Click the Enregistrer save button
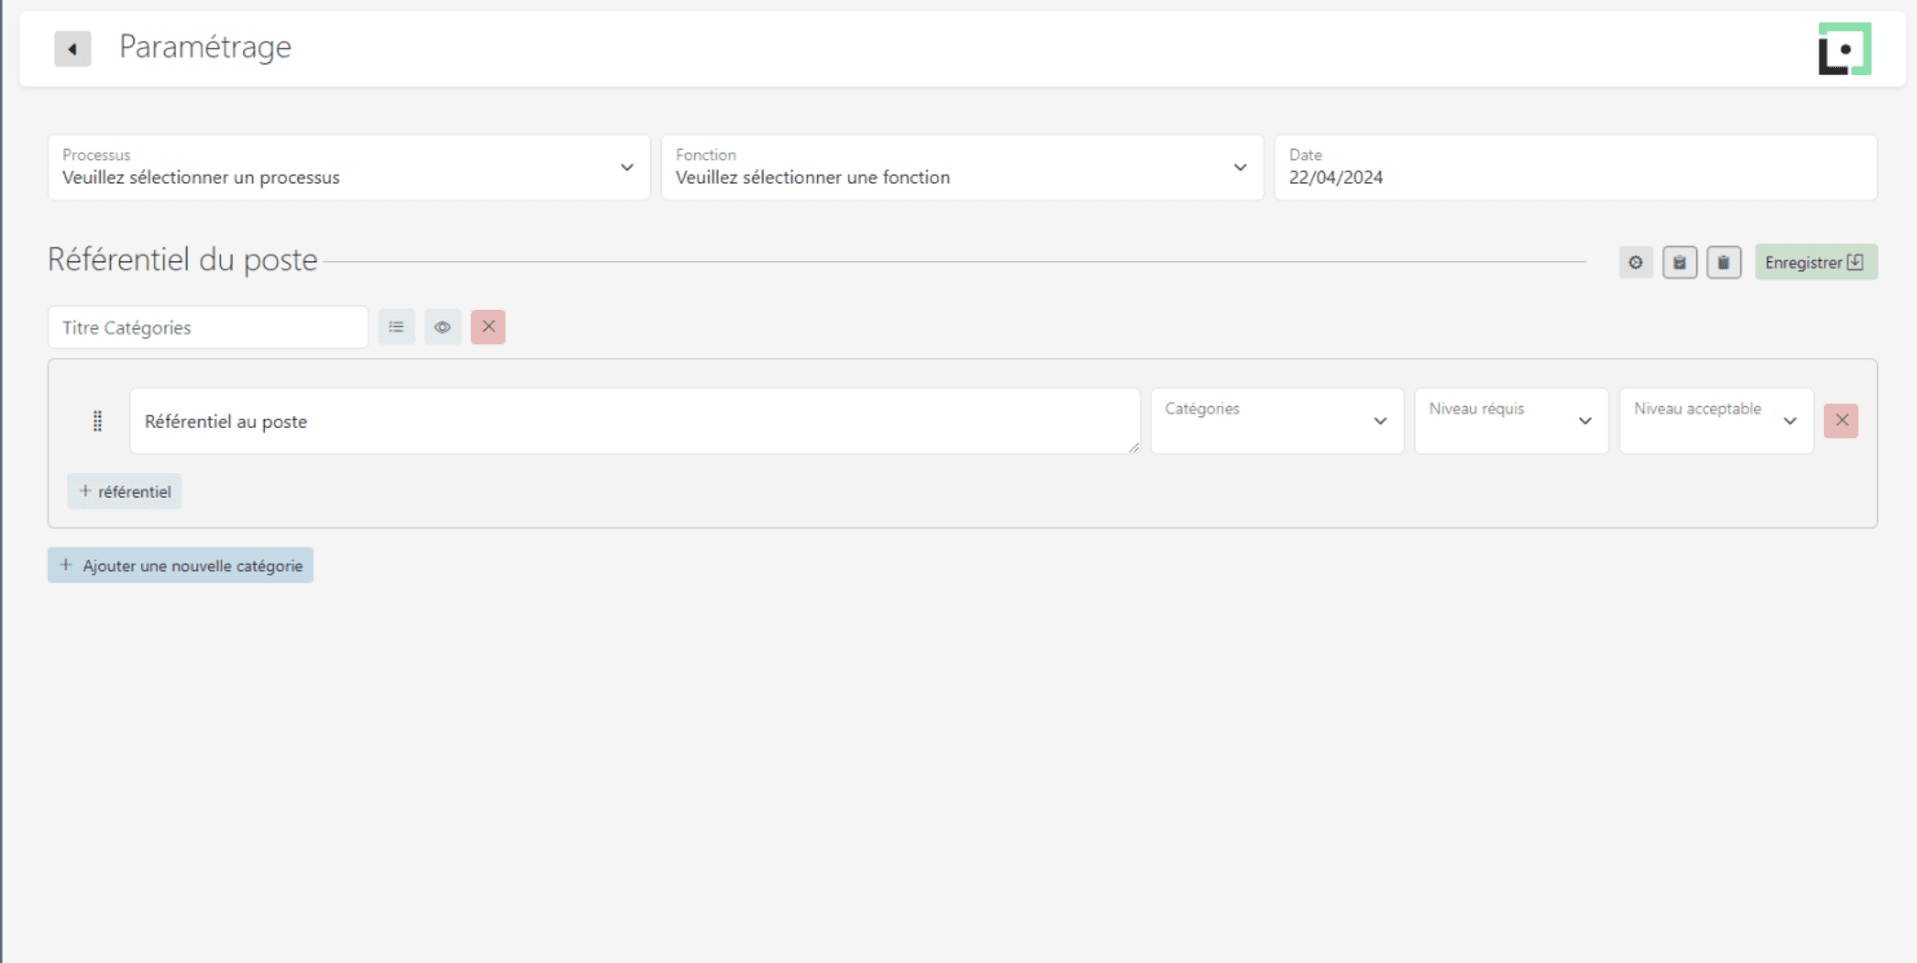Viewport: 1917px width, 963px height. tap(1815, 263)
